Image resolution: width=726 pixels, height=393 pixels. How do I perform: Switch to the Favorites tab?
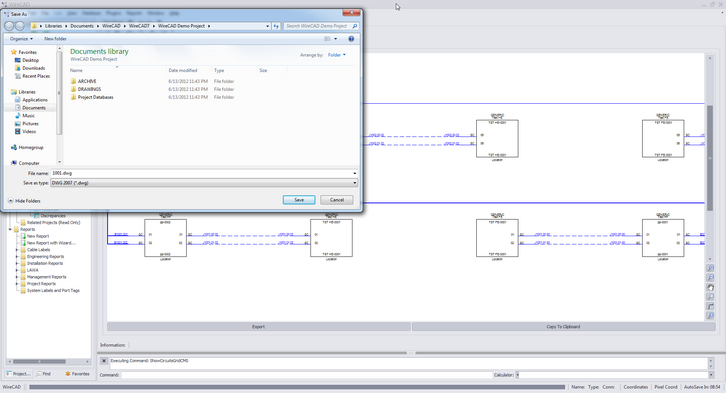pyautogui.click(x=77, y=374)
